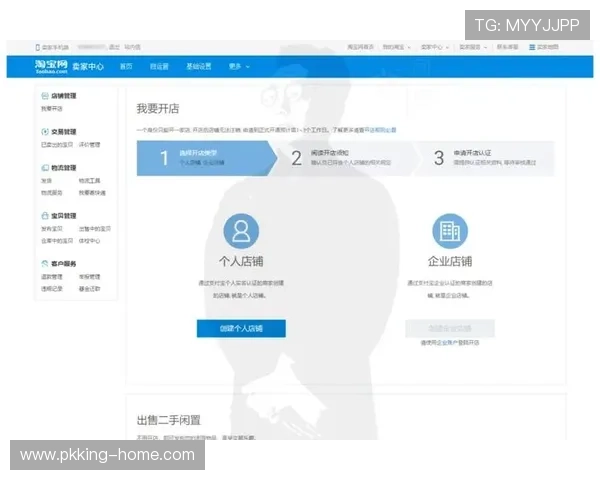600x480 pixels.
Task: Click 卖家地图 in the top bar
Action: pos(548,47)
